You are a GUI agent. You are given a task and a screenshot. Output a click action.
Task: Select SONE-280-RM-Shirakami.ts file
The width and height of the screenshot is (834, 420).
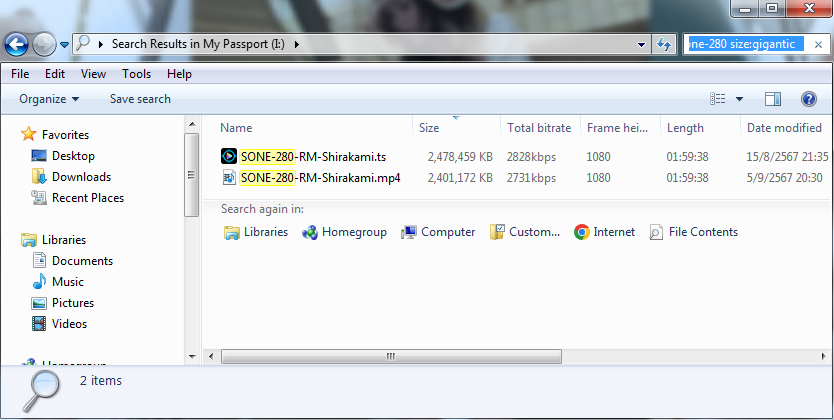(313, 157)
